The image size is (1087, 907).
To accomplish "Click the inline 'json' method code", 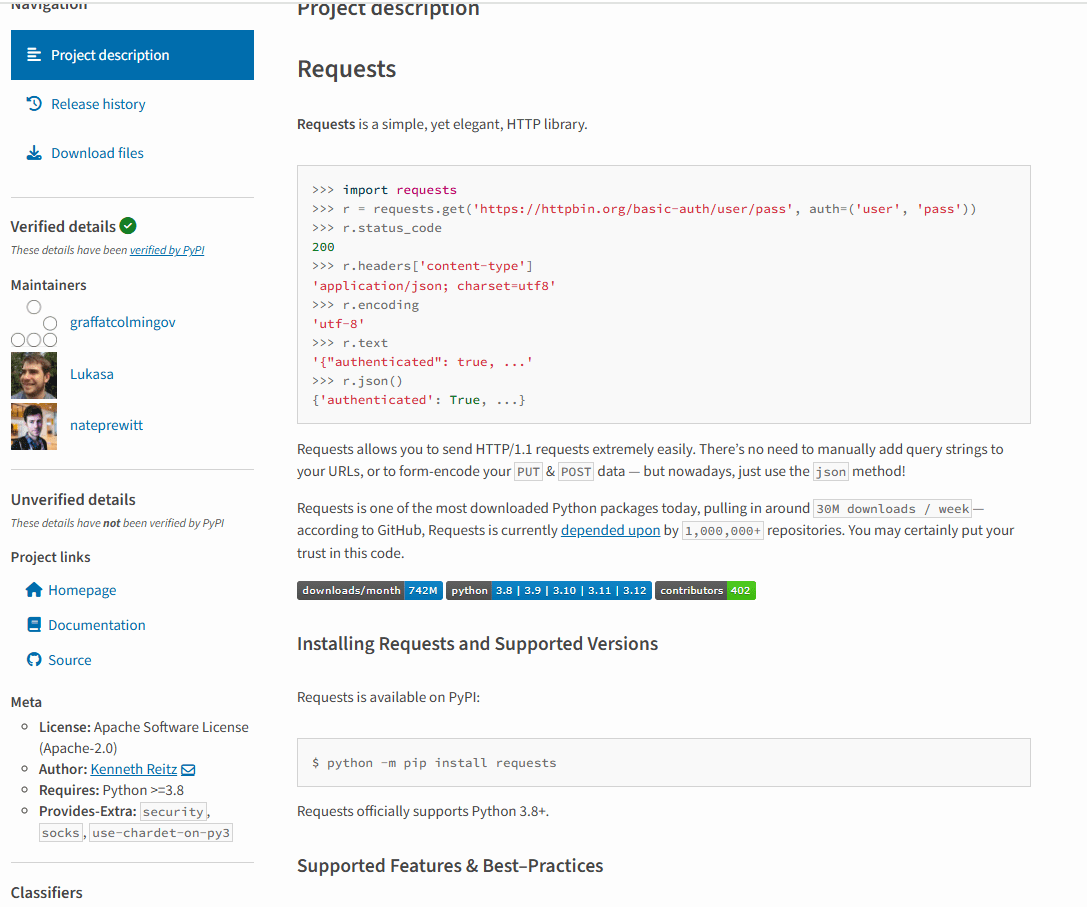I will pyautogui.click(x=831, y=472).
